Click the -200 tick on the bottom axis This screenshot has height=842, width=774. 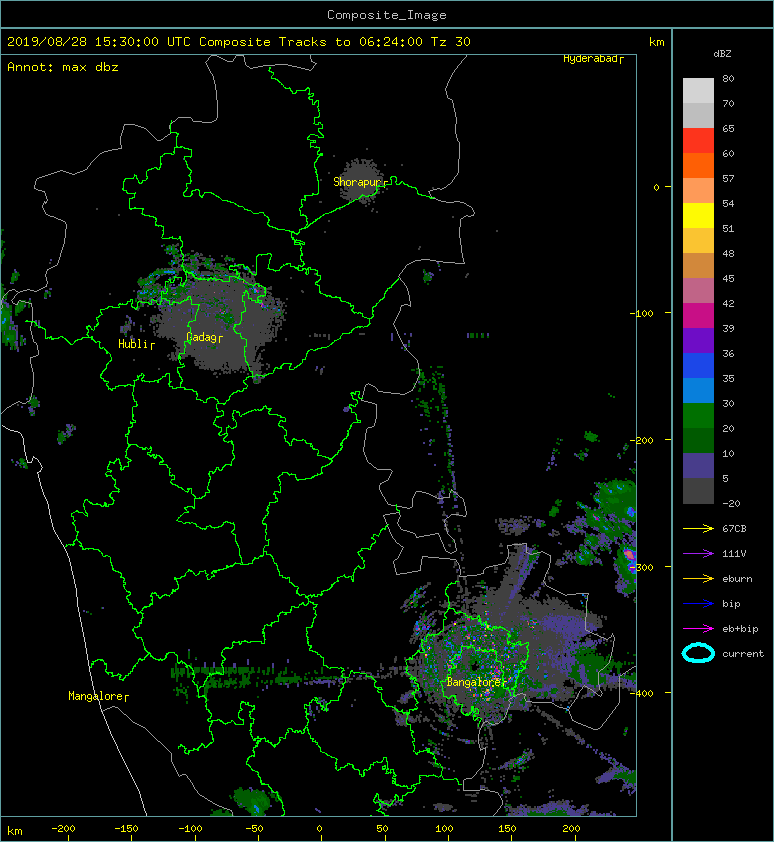coord(63,829)
